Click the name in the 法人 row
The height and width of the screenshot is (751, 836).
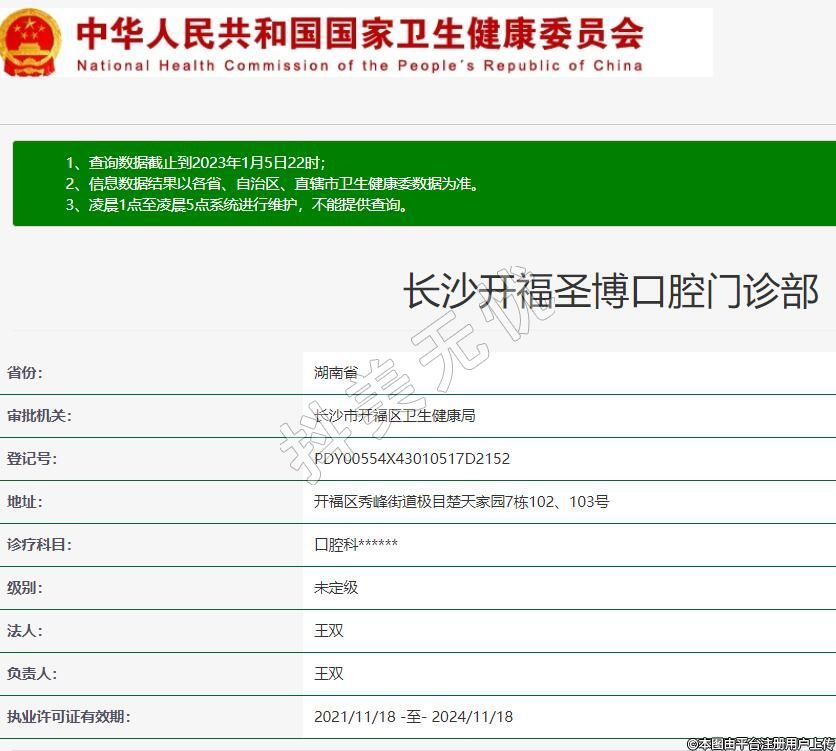[x=329, y=631]
